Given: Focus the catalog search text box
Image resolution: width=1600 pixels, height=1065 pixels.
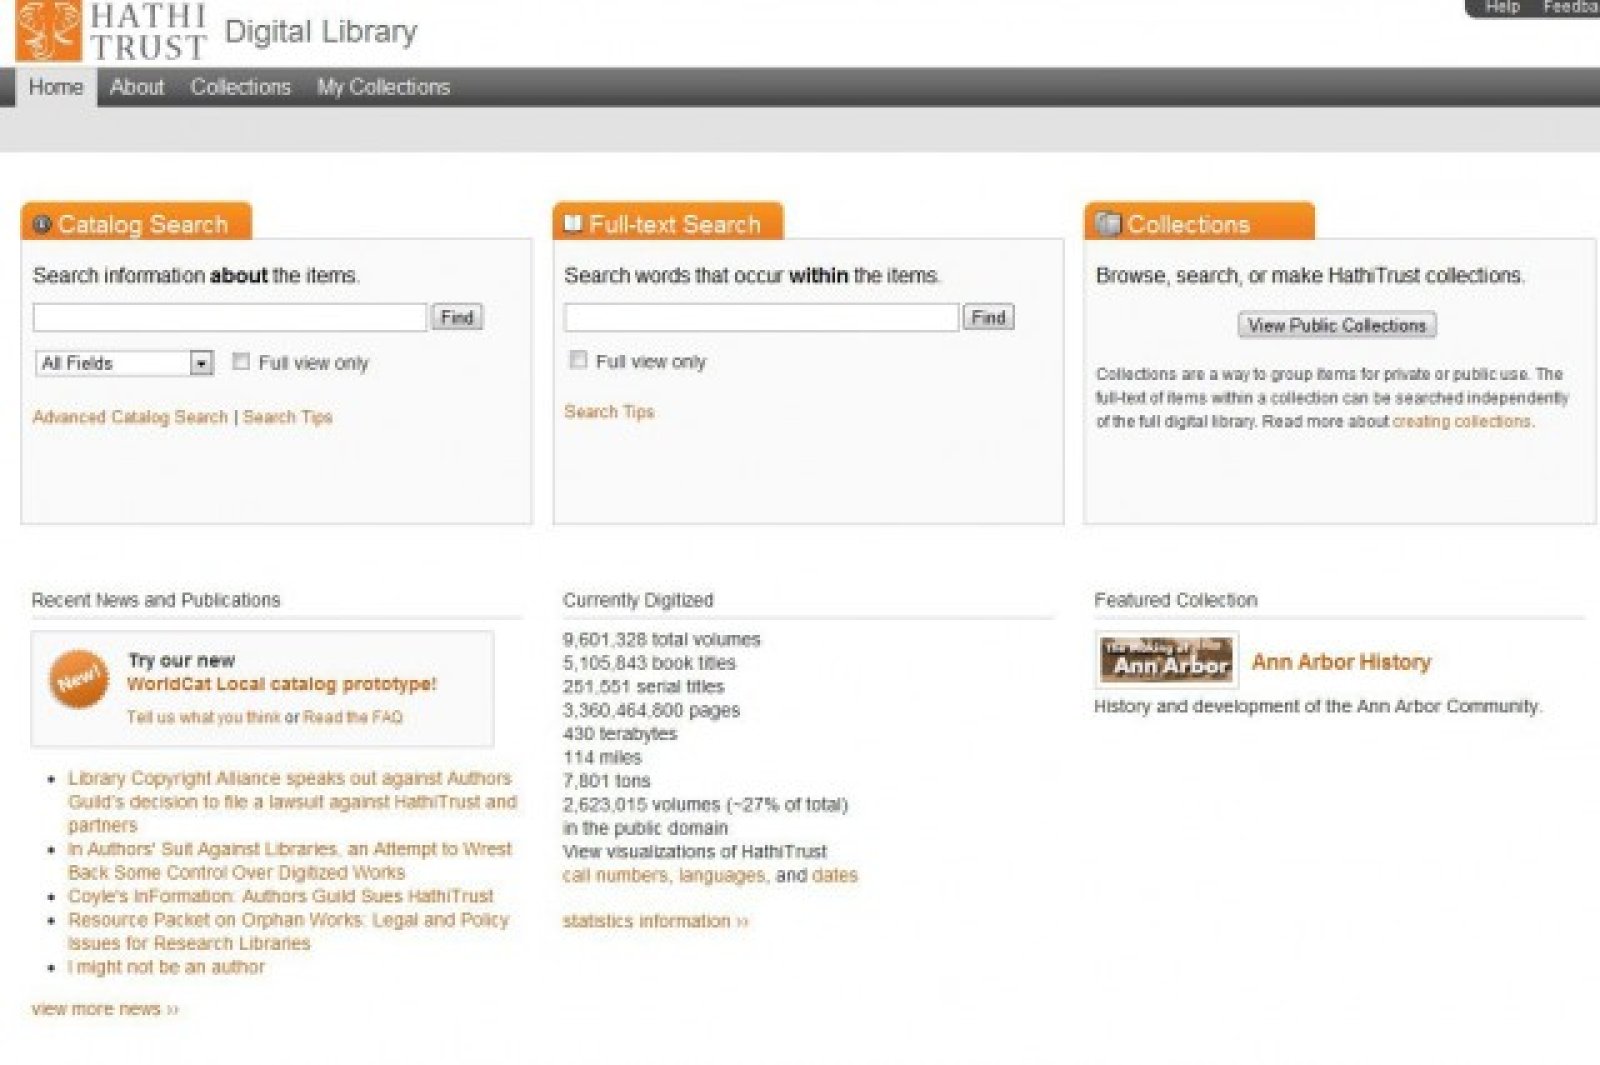Looking at the screenshot, I should [229, 318].
